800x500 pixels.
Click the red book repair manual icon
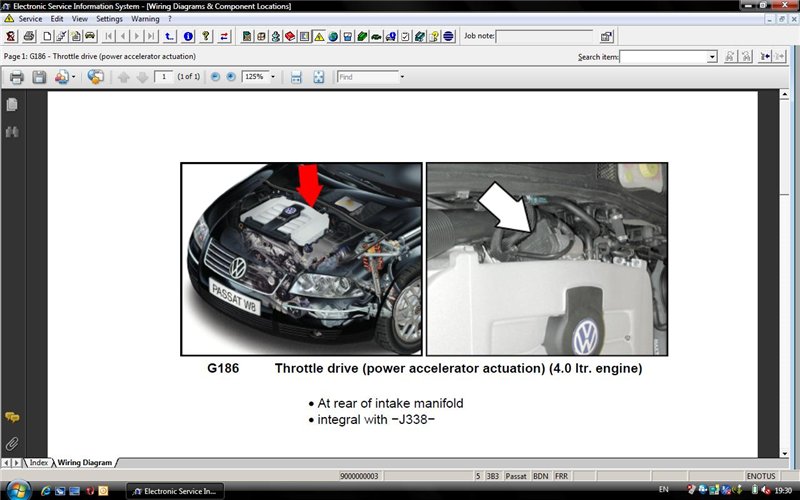[290, 36]
